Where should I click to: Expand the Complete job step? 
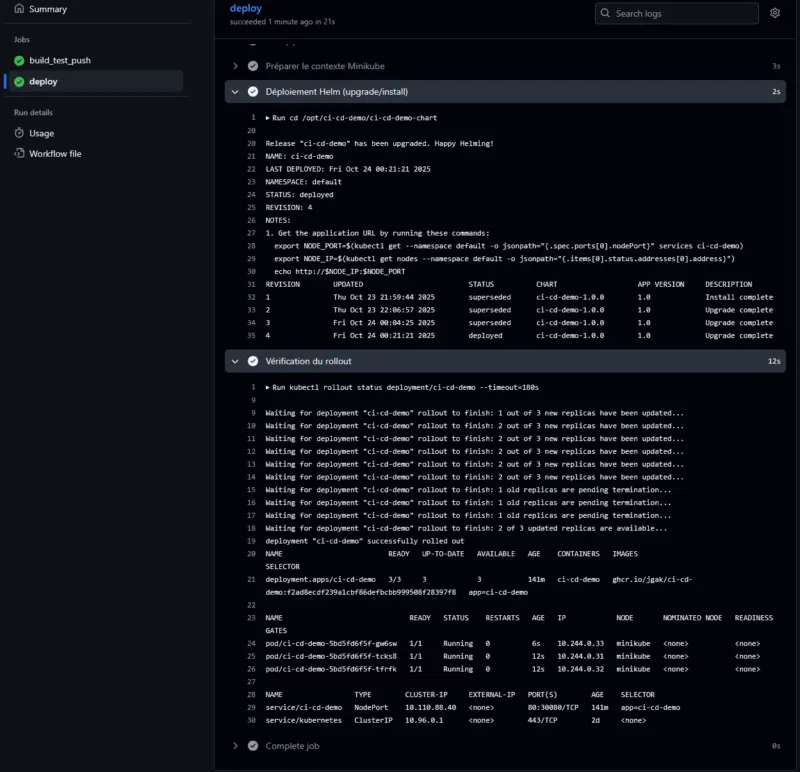(x=236, y=746)
